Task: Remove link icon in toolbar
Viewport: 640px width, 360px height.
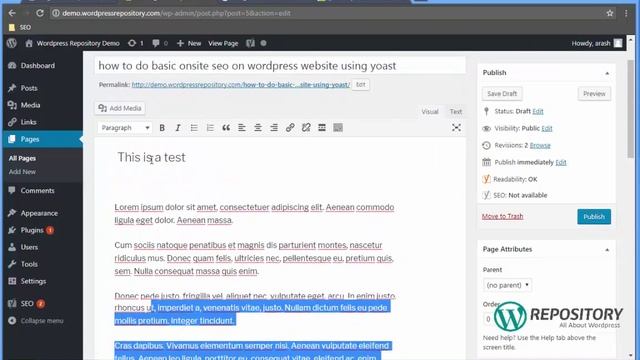Action: coord(306,128)
